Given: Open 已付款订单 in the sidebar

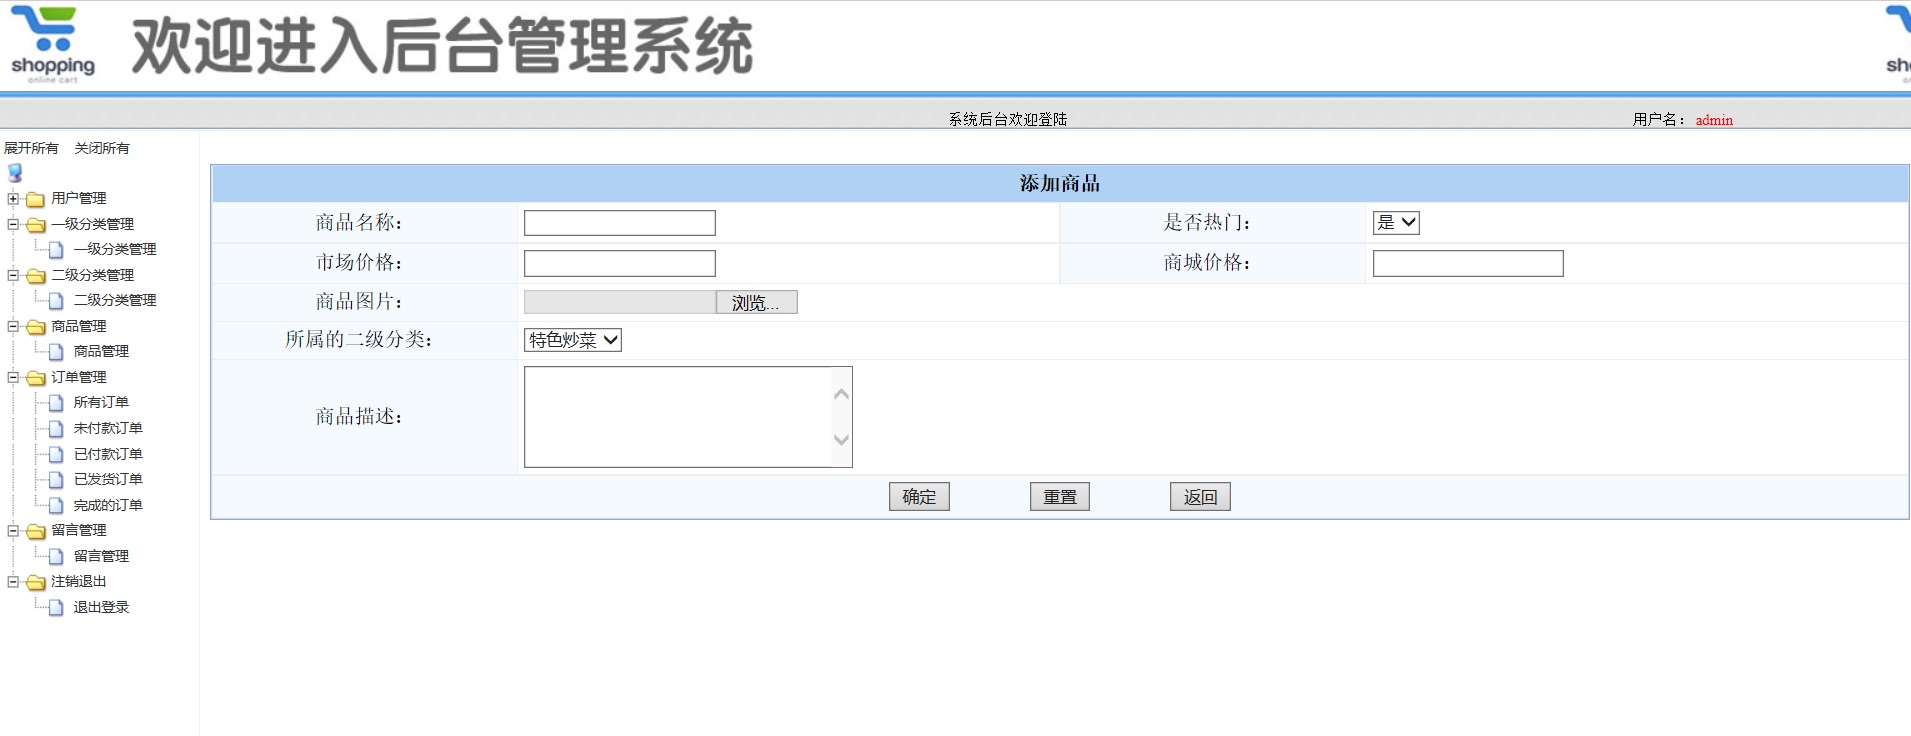Looking at the screenshot, I should 108,454.
